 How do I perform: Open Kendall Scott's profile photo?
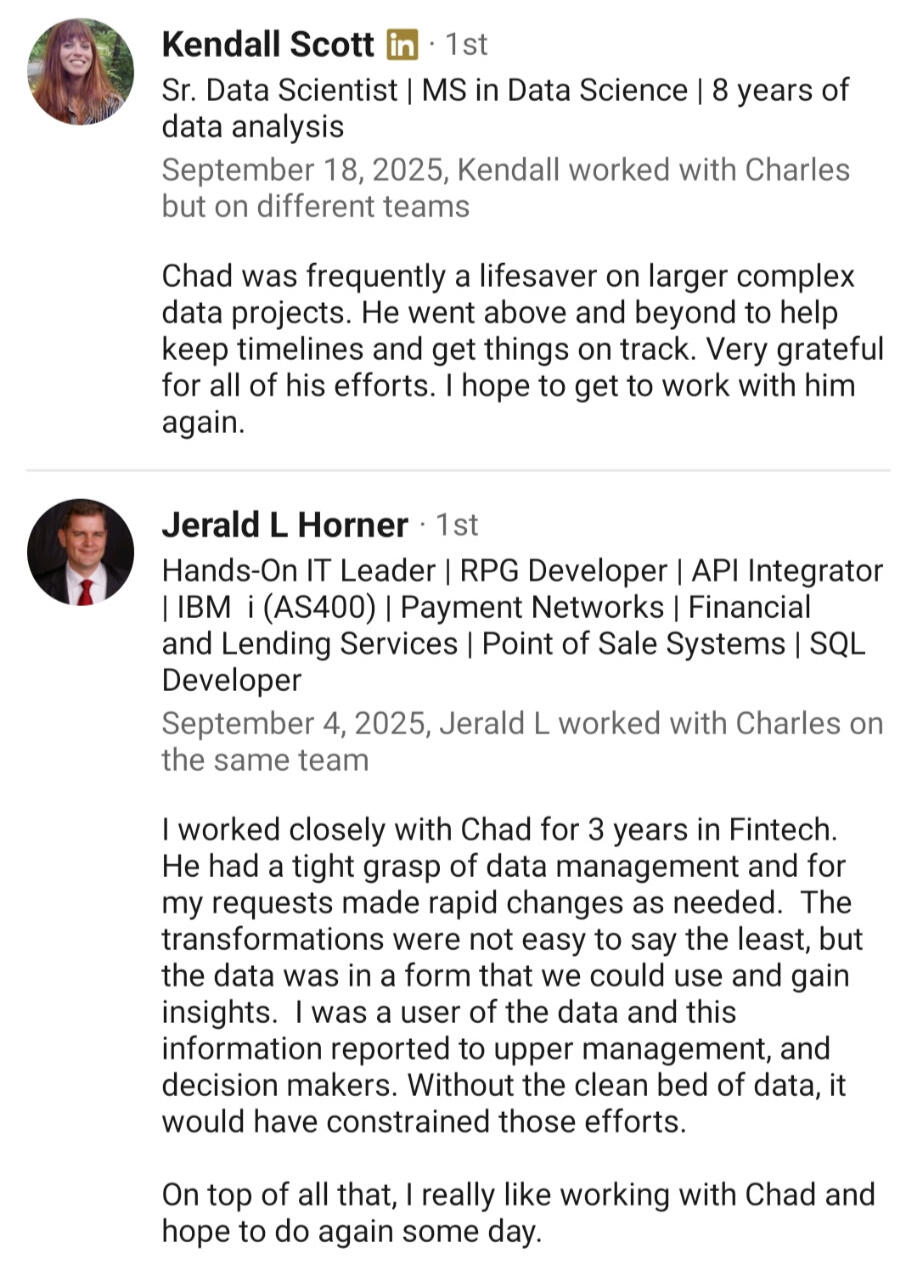point(80,71)
